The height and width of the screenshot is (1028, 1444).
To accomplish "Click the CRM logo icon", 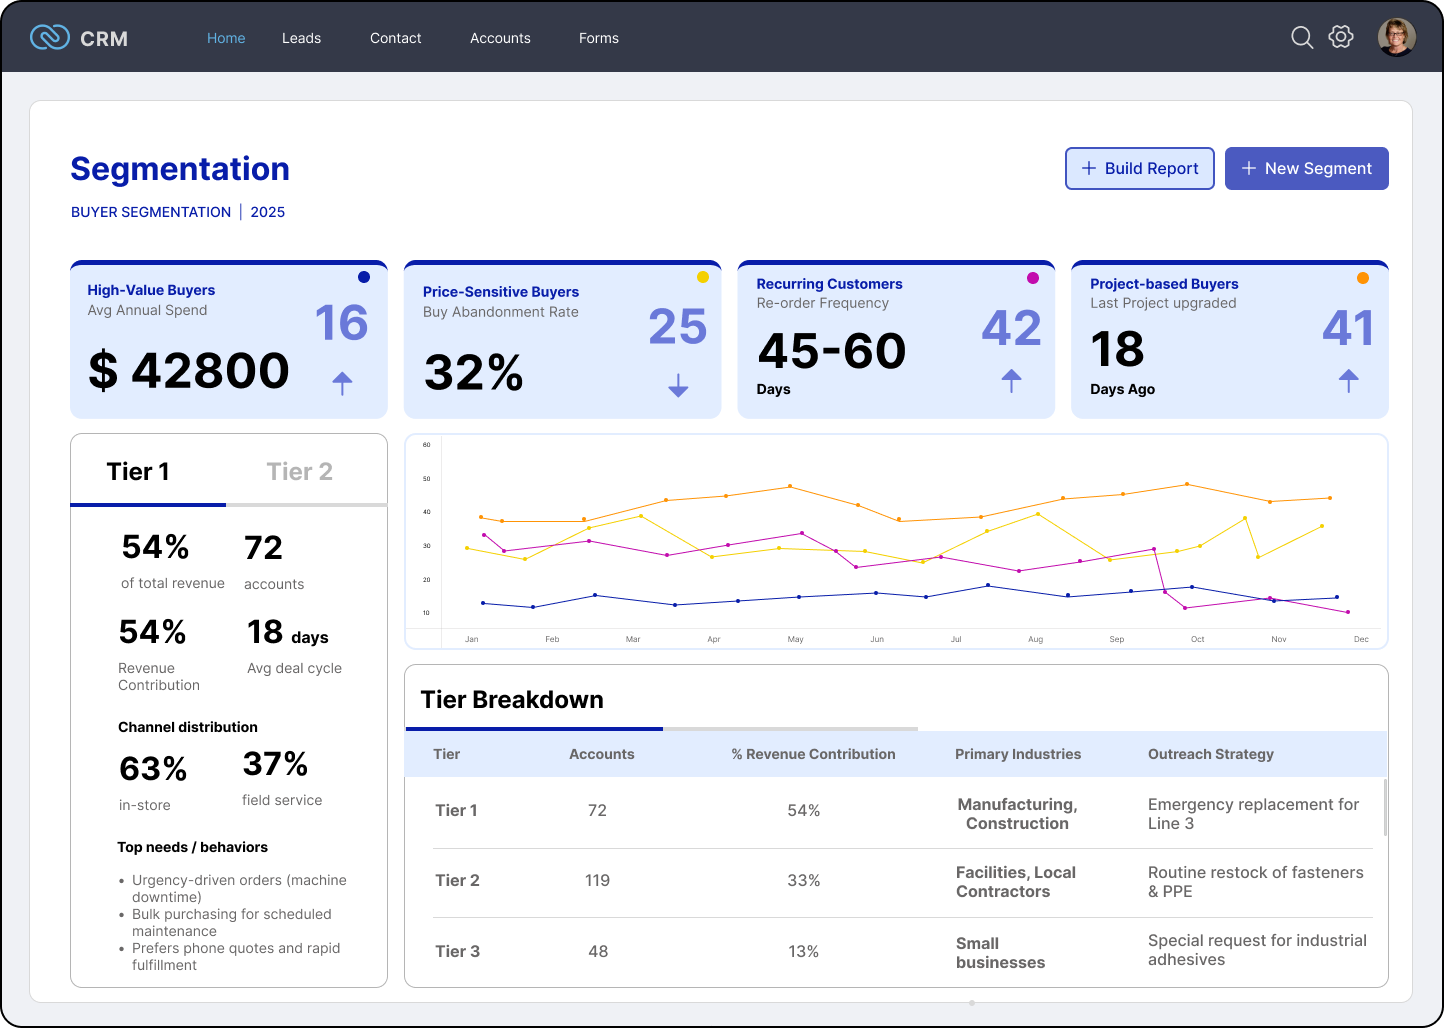I will 49,38.
